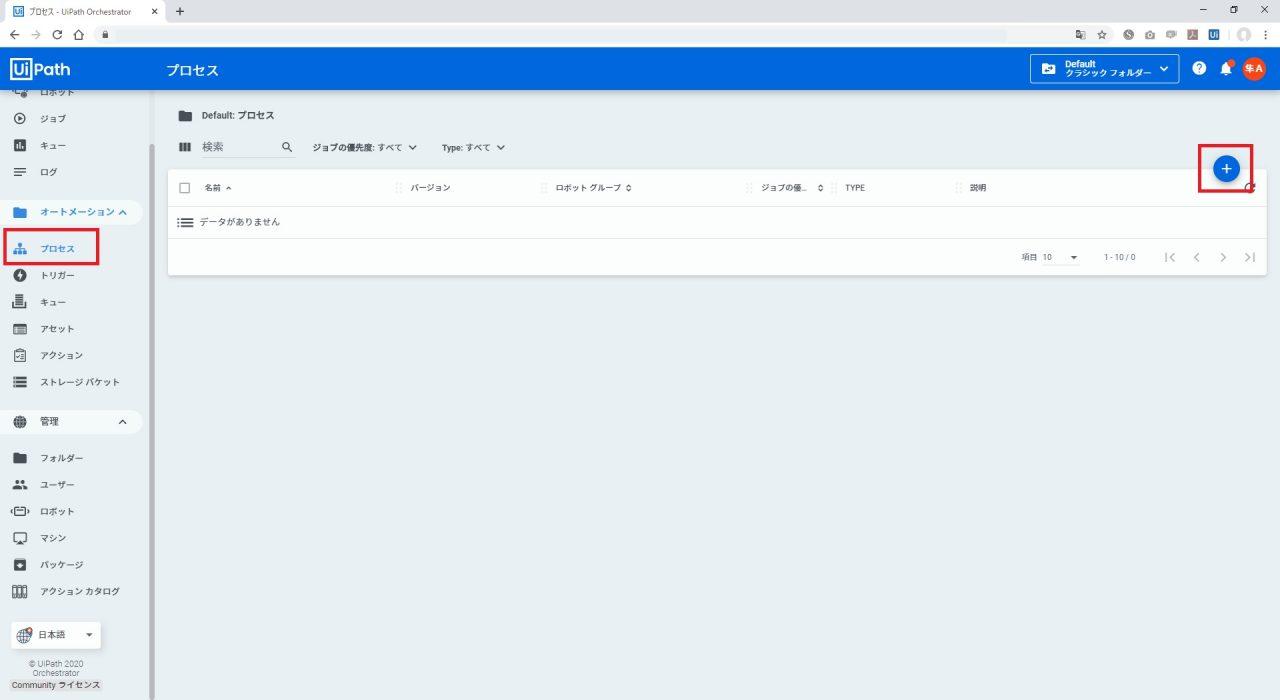Go to the browser home page
The image size is (1280, 700).
(x=78, y=34)
